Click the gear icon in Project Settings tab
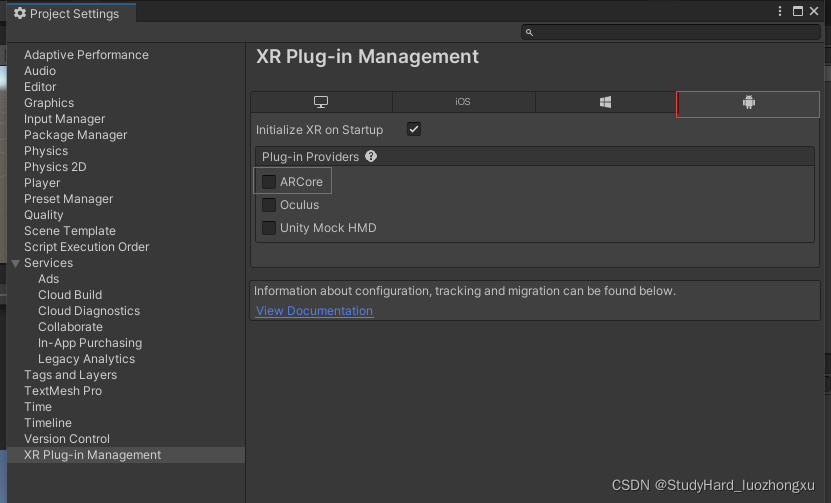Viewport: 831px width, 503px height. tap(20, 13)
